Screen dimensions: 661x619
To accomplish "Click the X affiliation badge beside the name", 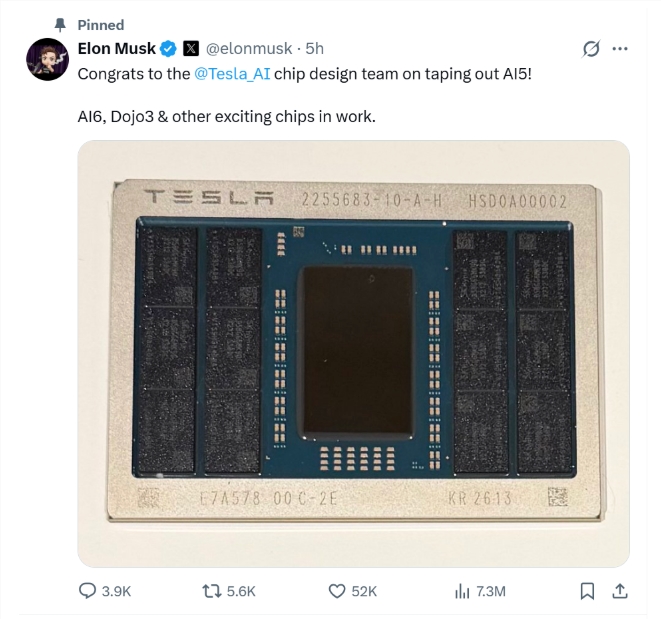I will (x=191, y=48).
